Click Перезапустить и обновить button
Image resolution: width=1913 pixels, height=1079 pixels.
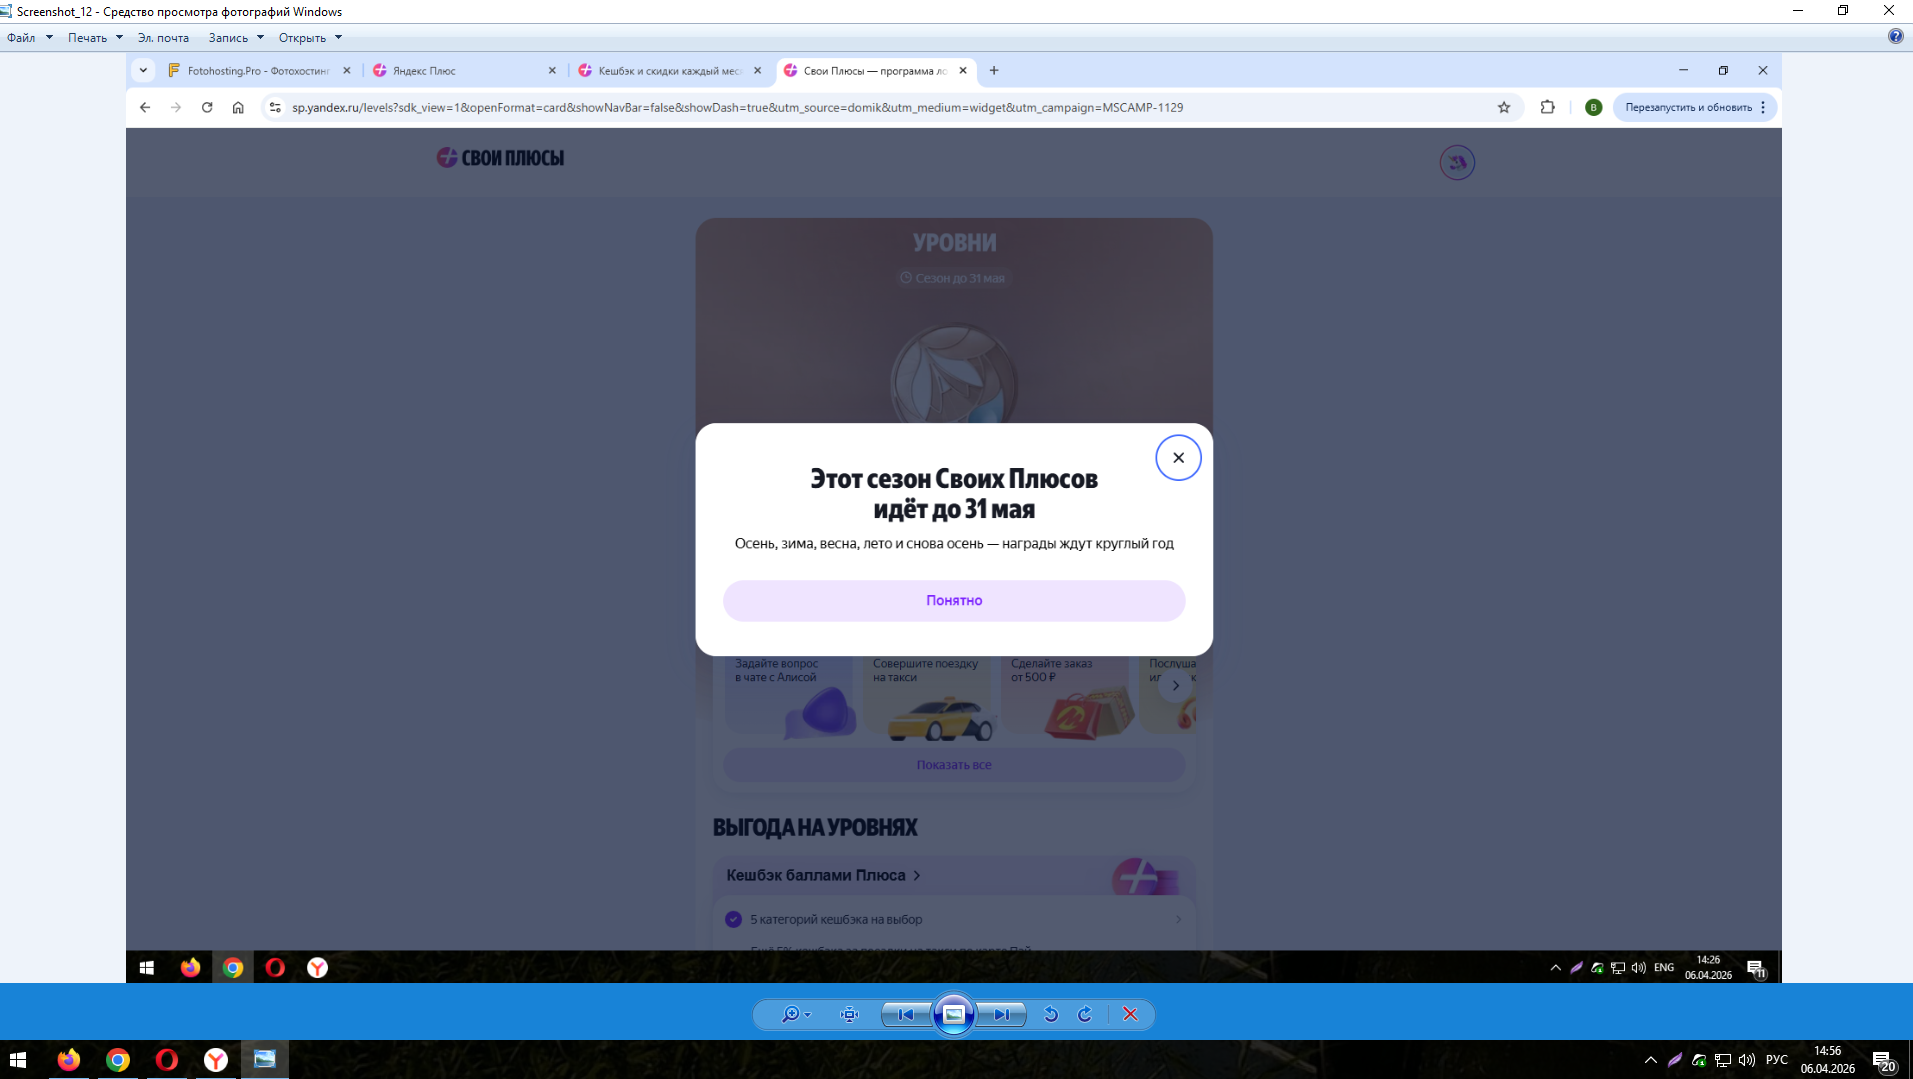point(1688,108)
